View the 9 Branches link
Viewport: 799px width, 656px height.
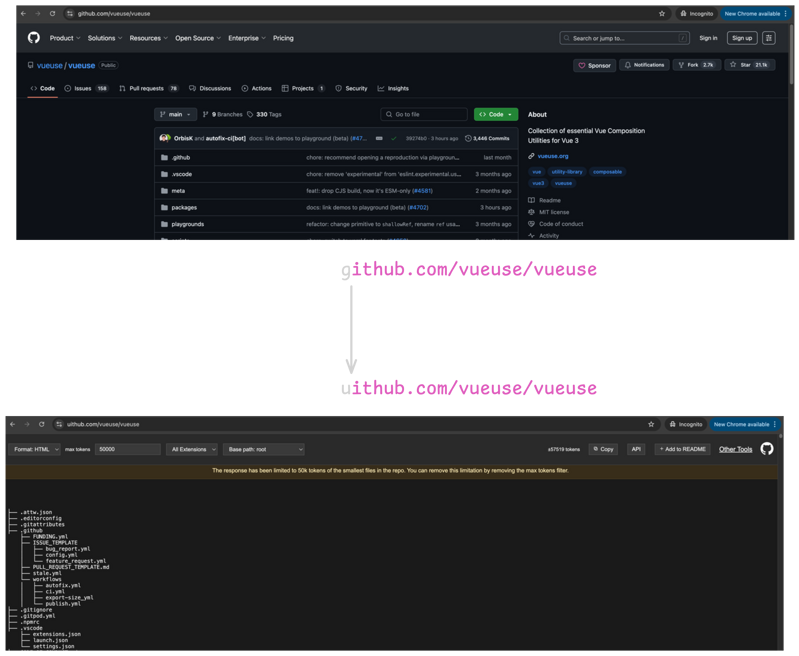(223, 114)
